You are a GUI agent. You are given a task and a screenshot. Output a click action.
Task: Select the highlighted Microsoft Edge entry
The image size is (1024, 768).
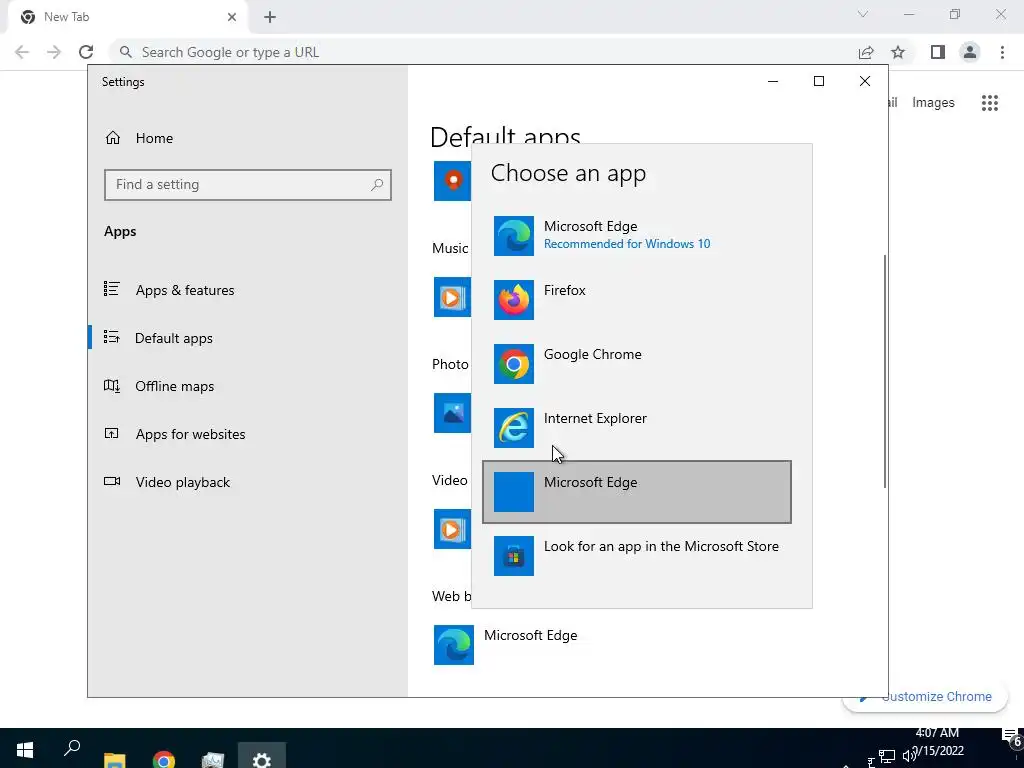pyautogui.click(x=637, y=492)
